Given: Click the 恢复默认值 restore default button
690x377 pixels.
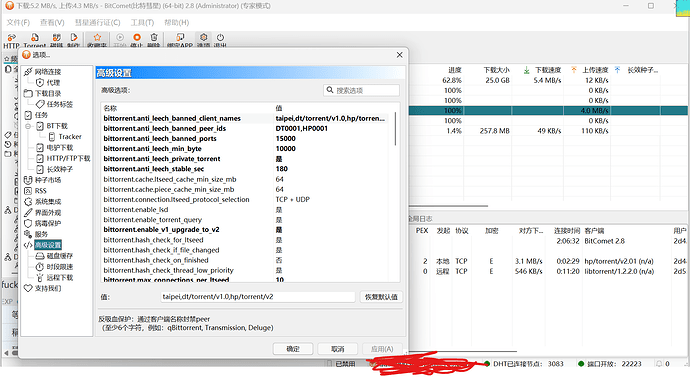Looking at the screenshot, I should coord(381,297).
